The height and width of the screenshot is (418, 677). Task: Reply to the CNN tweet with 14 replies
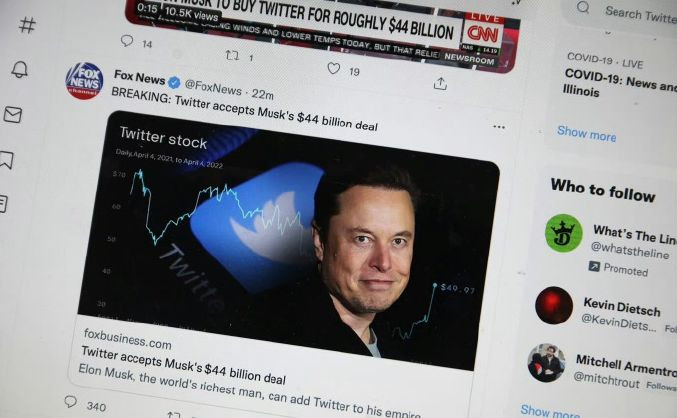127,41
